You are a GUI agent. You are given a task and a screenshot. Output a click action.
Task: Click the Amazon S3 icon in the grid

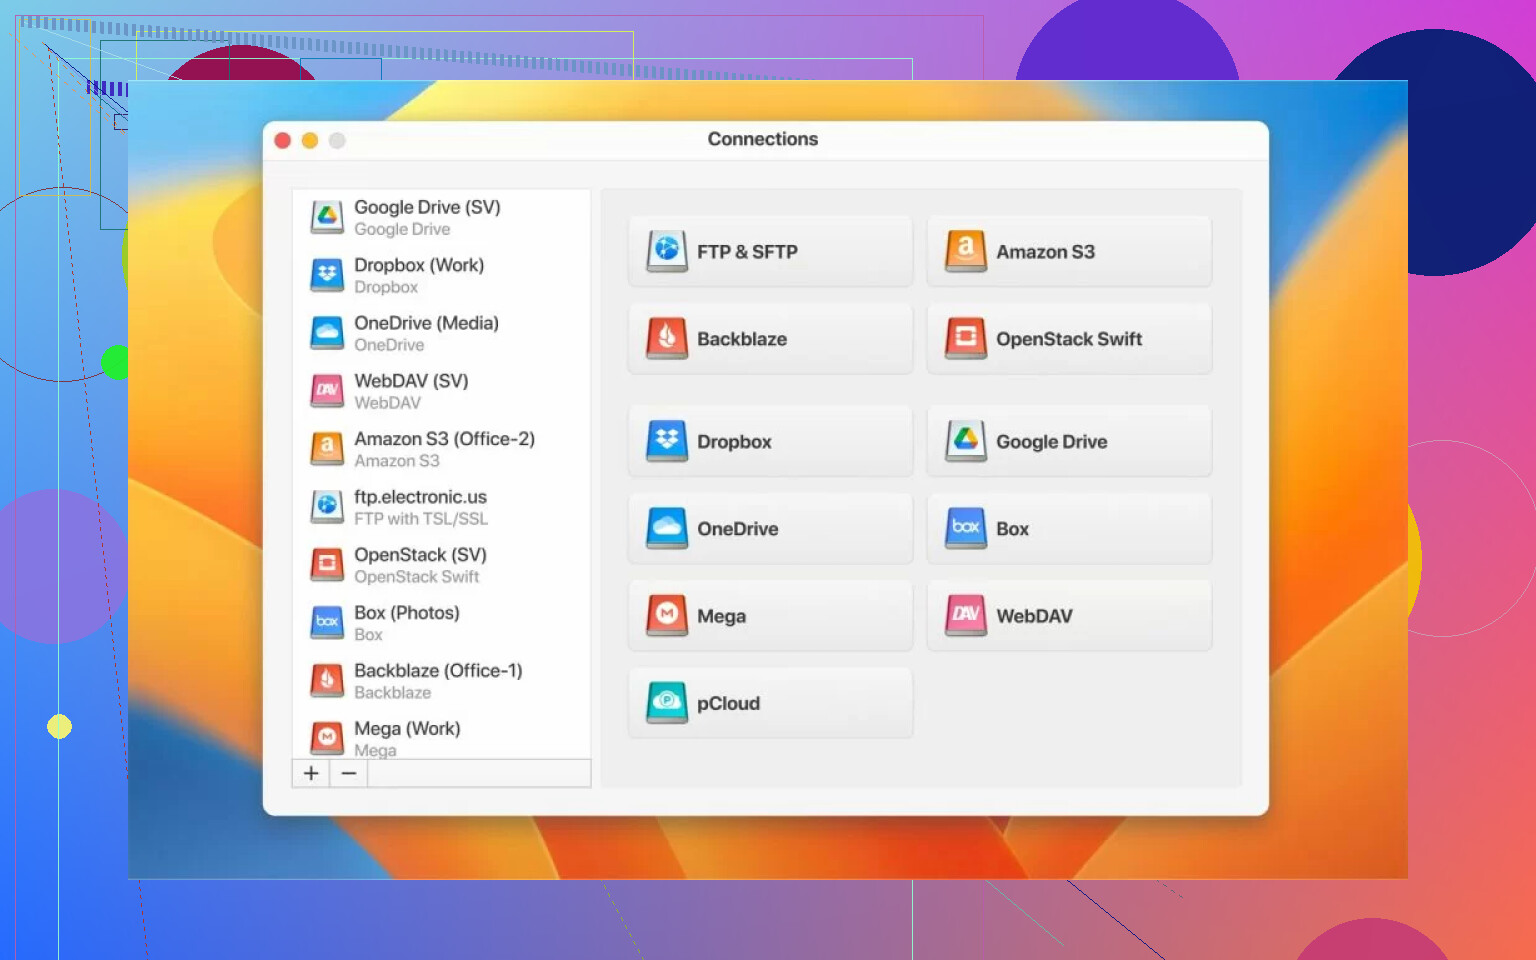coord(965,251)
